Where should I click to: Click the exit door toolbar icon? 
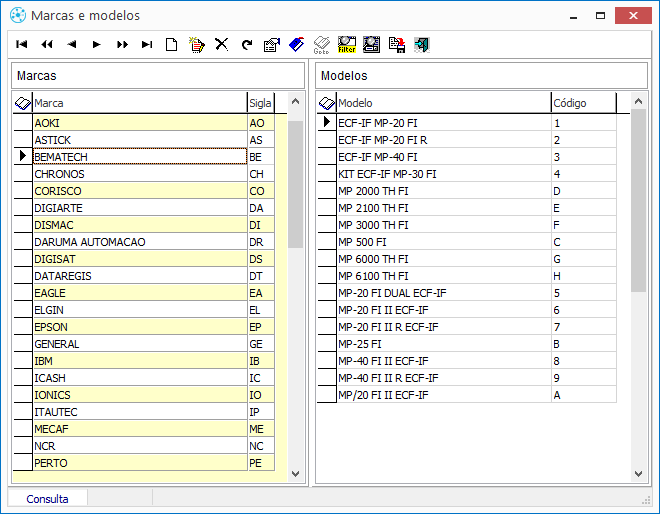pyautogui.click(x=422, y=44)
